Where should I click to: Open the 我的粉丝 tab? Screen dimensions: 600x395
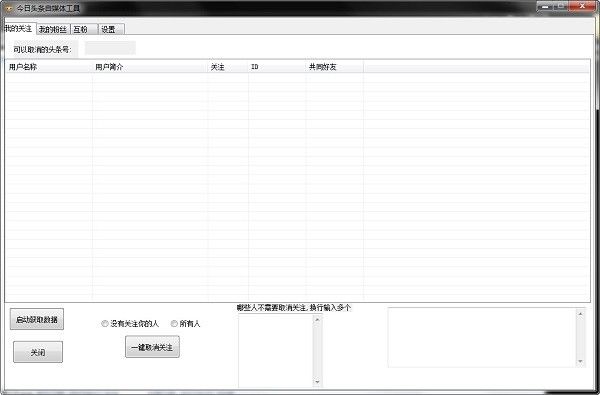(53, 29)
